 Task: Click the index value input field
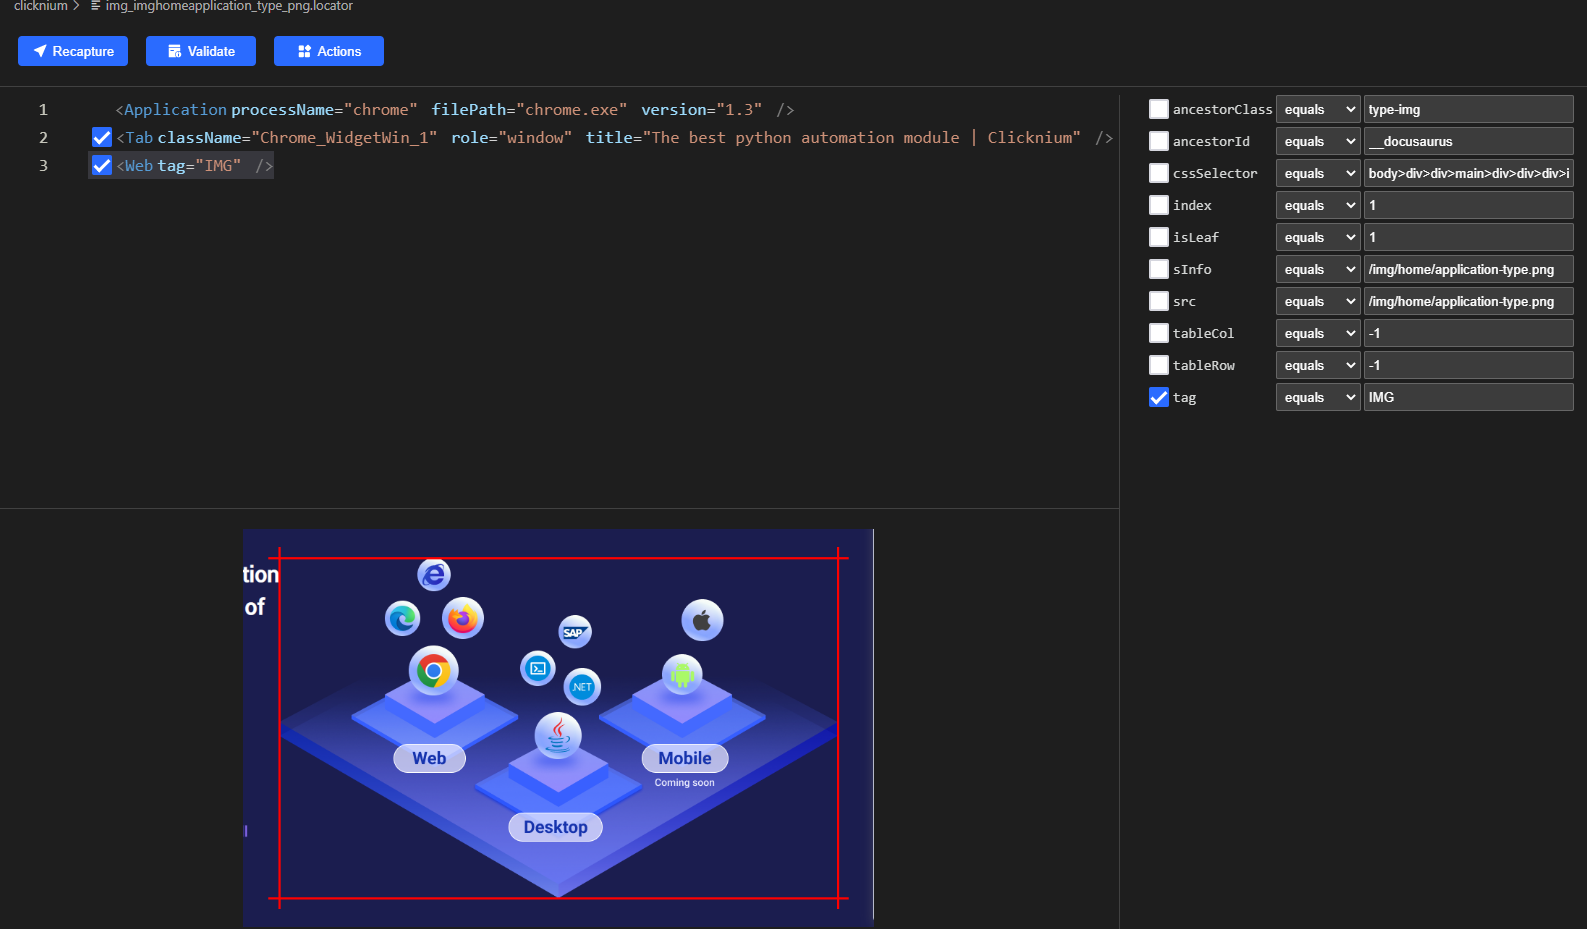pyautogui.click(x=1468, y=205)
